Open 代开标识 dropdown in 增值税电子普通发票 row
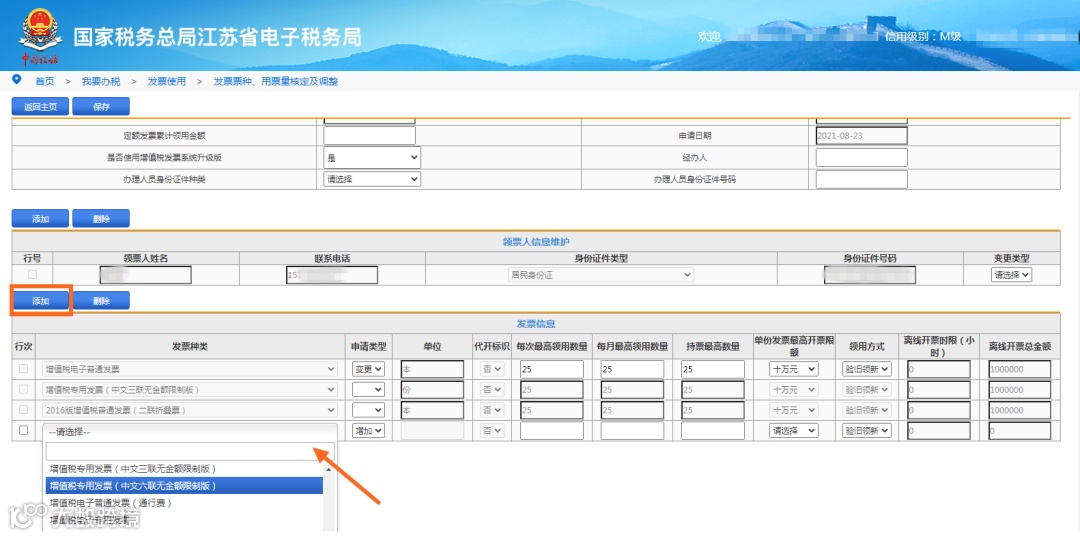The image size is (1080, 537). tap(492, 369)
